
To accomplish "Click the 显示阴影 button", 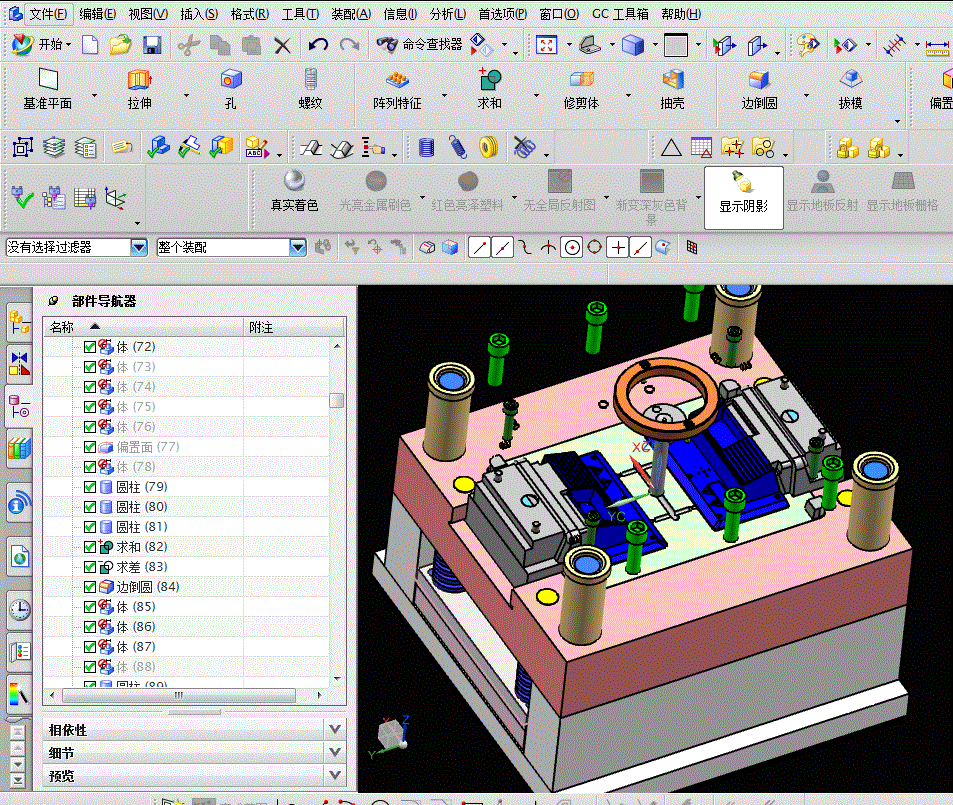I will tap(743, 197).
